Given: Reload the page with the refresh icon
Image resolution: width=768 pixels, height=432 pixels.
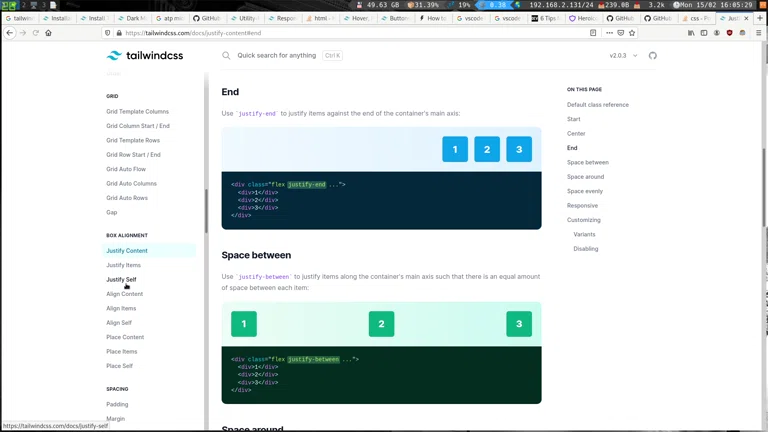Looking at the screenshot, I should click(x=36, y=33).
